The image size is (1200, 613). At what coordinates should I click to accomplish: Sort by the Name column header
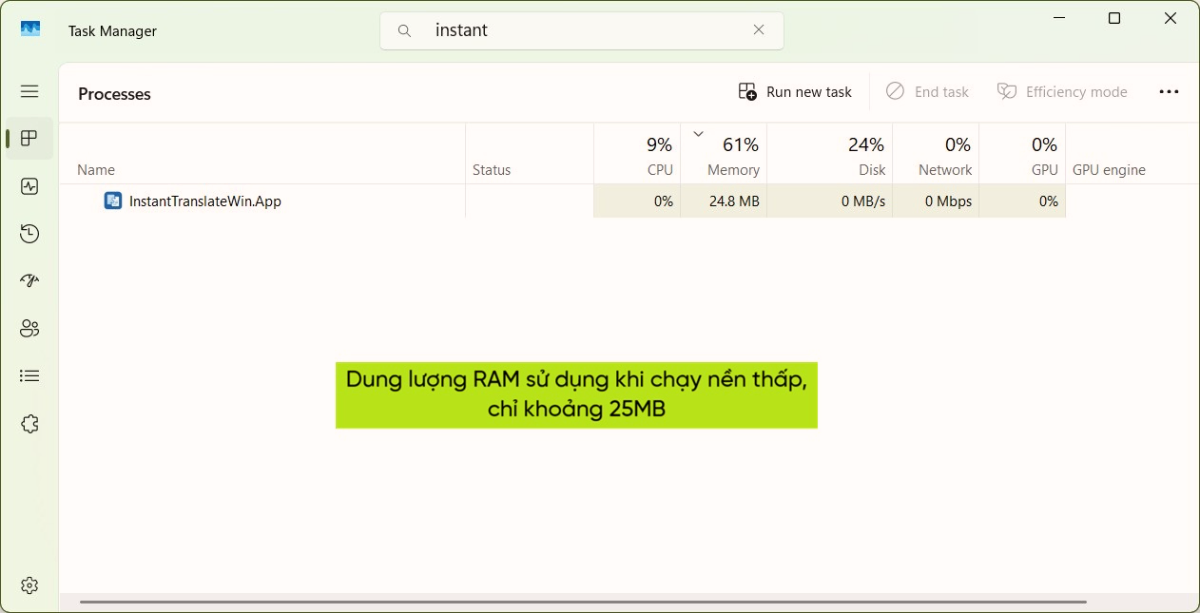click(x=262, y=154)
